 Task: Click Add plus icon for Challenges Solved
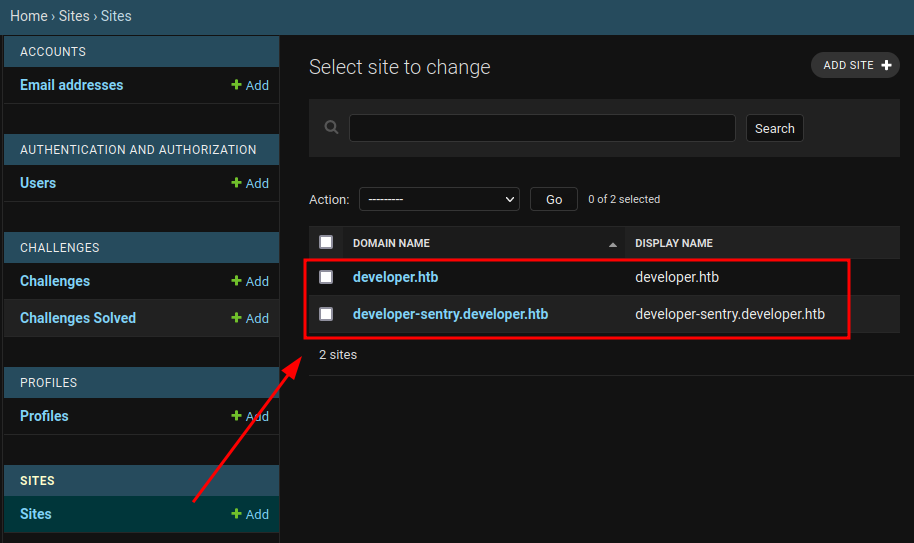[237, 318]
